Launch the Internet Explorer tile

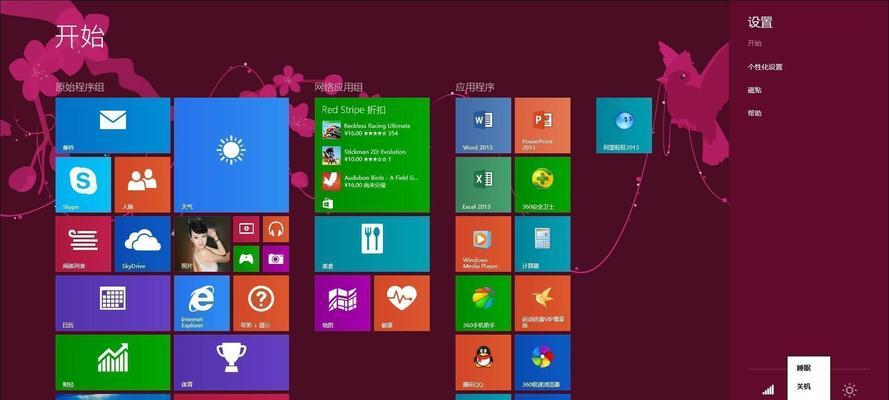202,303
